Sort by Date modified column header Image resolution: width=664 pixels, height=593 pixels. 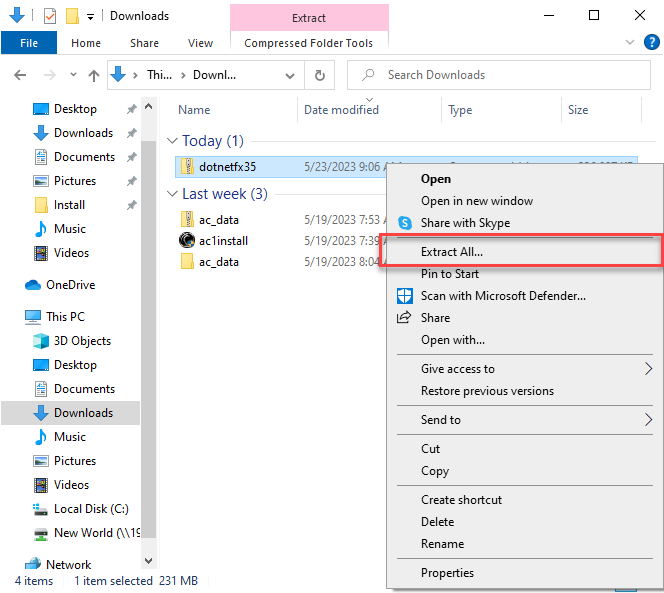point(341,110)
